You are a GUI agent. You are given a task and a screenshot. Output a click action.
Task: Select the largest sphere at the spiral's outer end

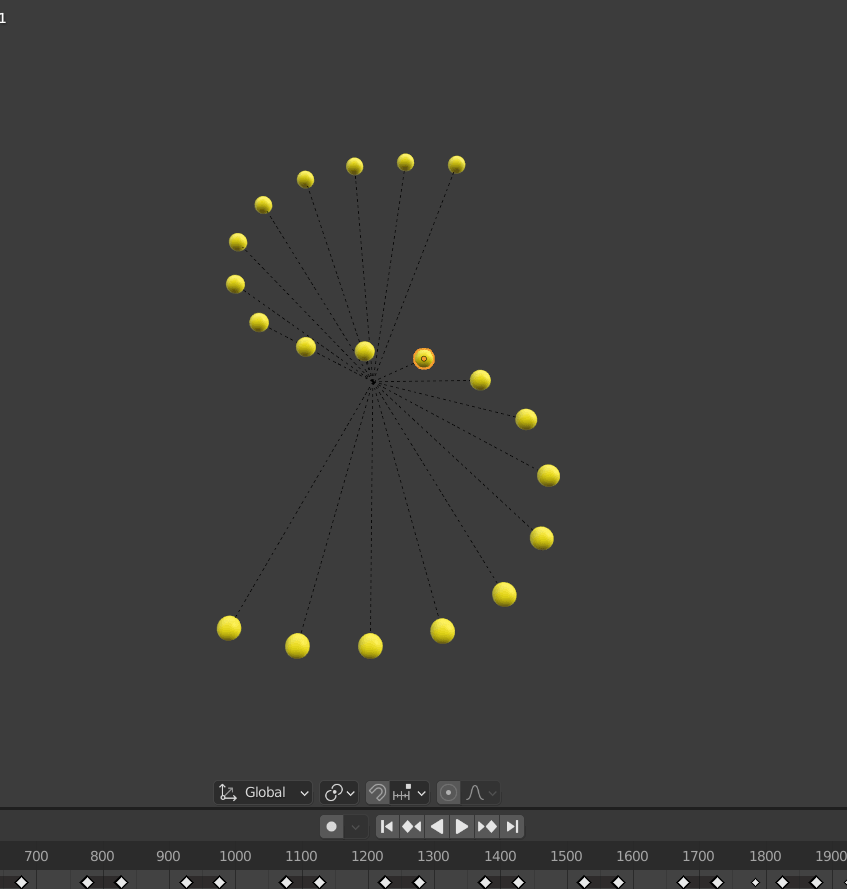click(x=229, y=628)
